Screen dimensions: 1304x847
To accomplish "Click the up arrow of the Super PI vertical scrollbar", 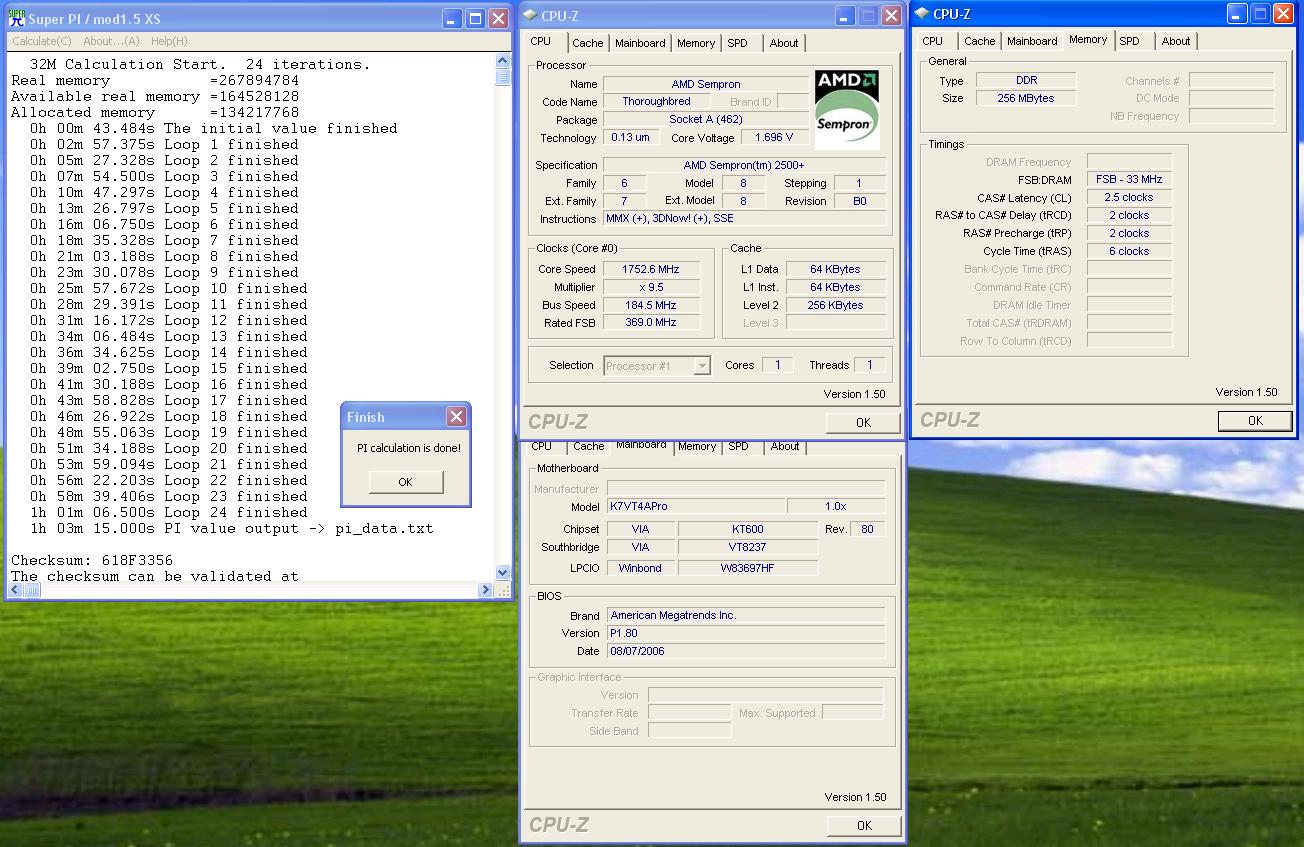I will [503, 62].
